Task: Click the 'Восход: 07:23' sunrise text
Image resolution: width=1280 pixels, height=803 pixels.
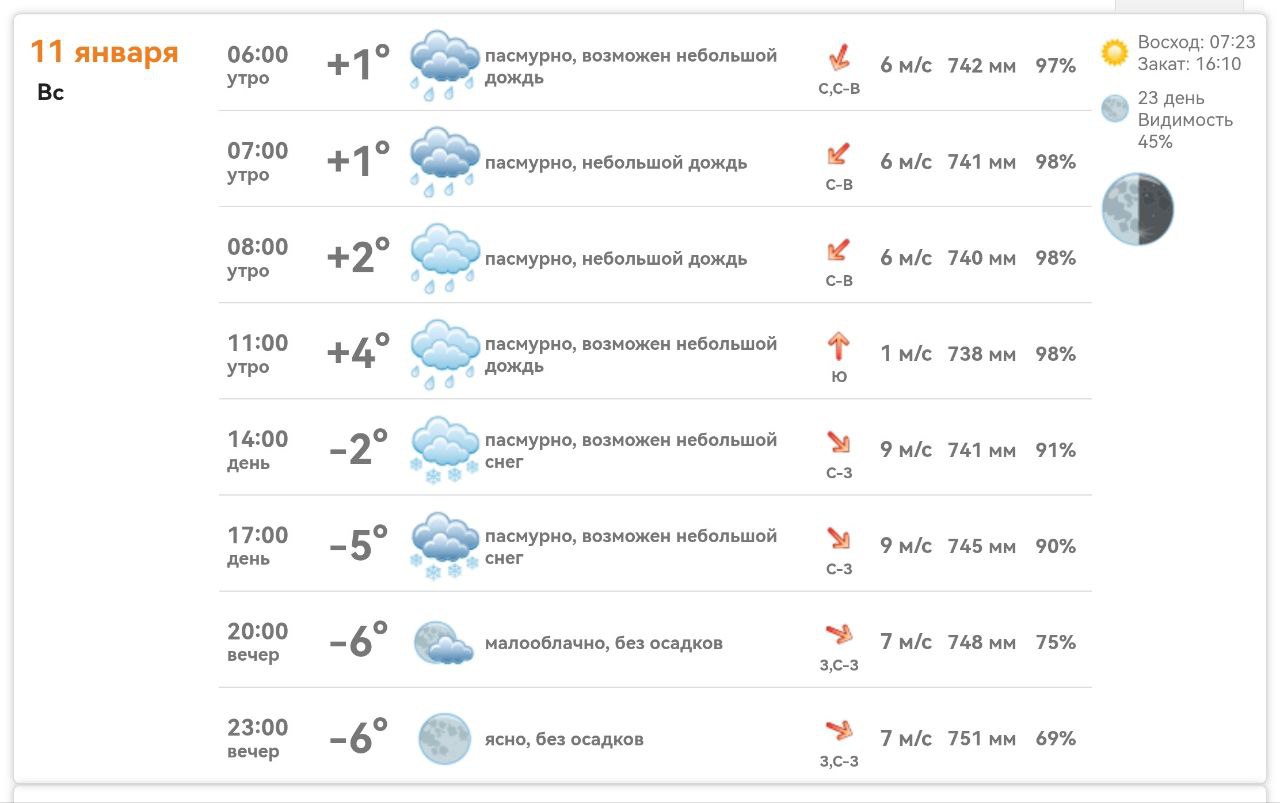Action: click(x=1196, y=43)
